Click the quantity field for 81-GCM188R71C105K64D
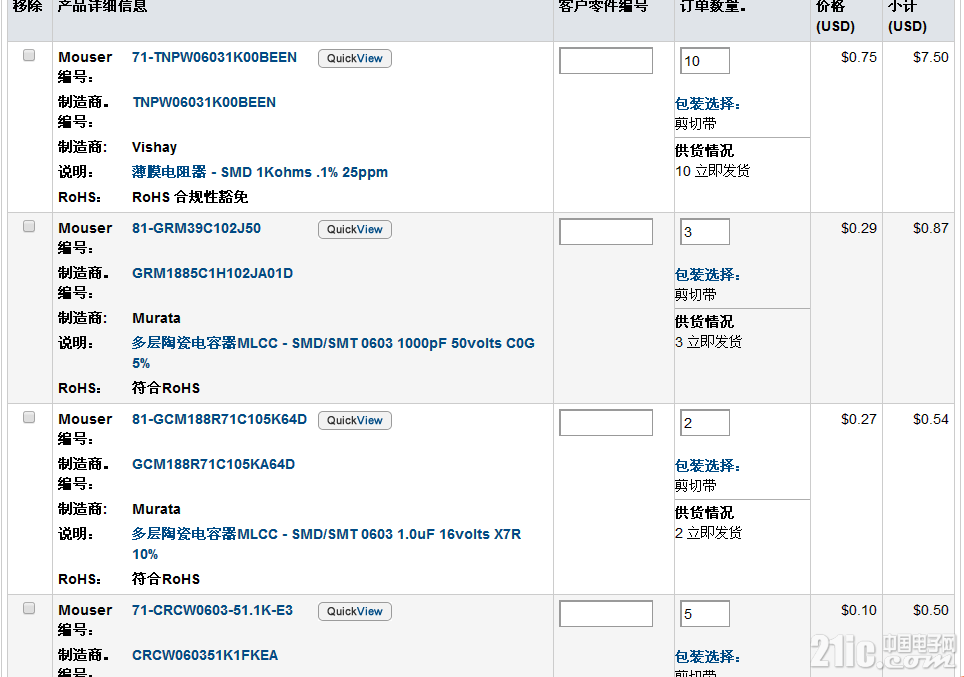The image size is (964, 677). coord(705,423)
